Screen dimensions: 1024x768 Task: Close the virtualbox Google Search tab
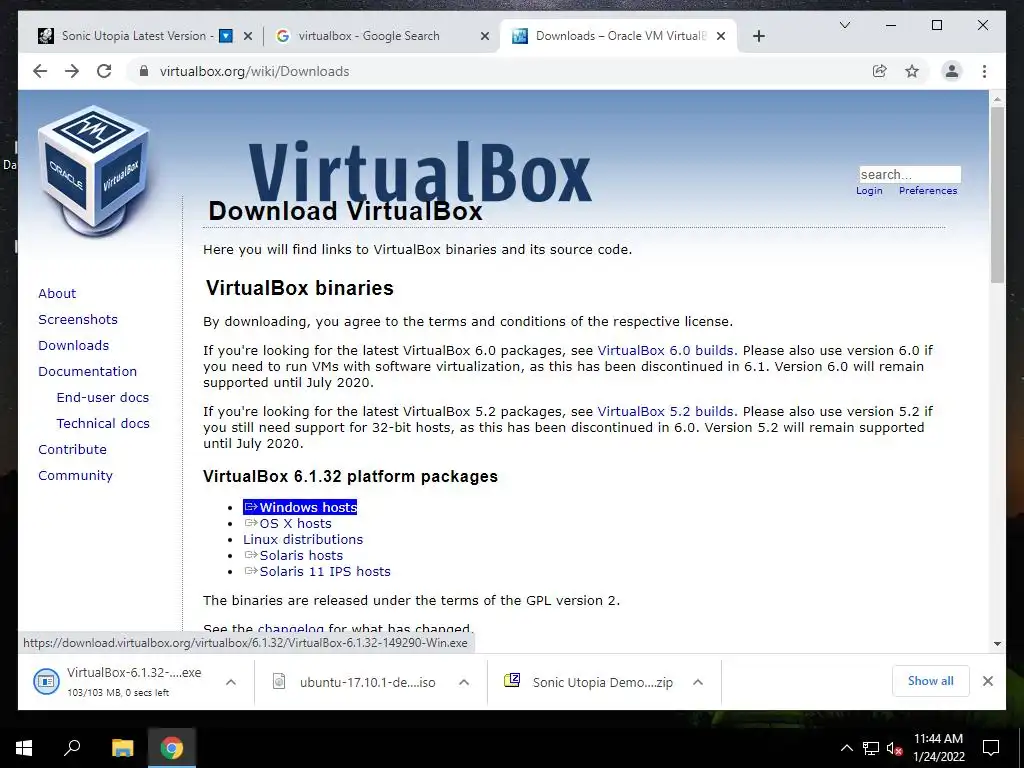pyautogui.click(x=485, y=36)
